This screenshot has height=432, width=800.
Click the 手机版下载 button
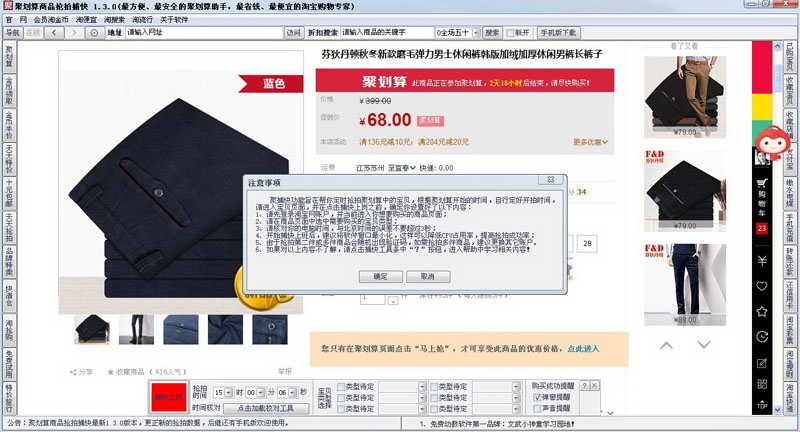(558, 33)
